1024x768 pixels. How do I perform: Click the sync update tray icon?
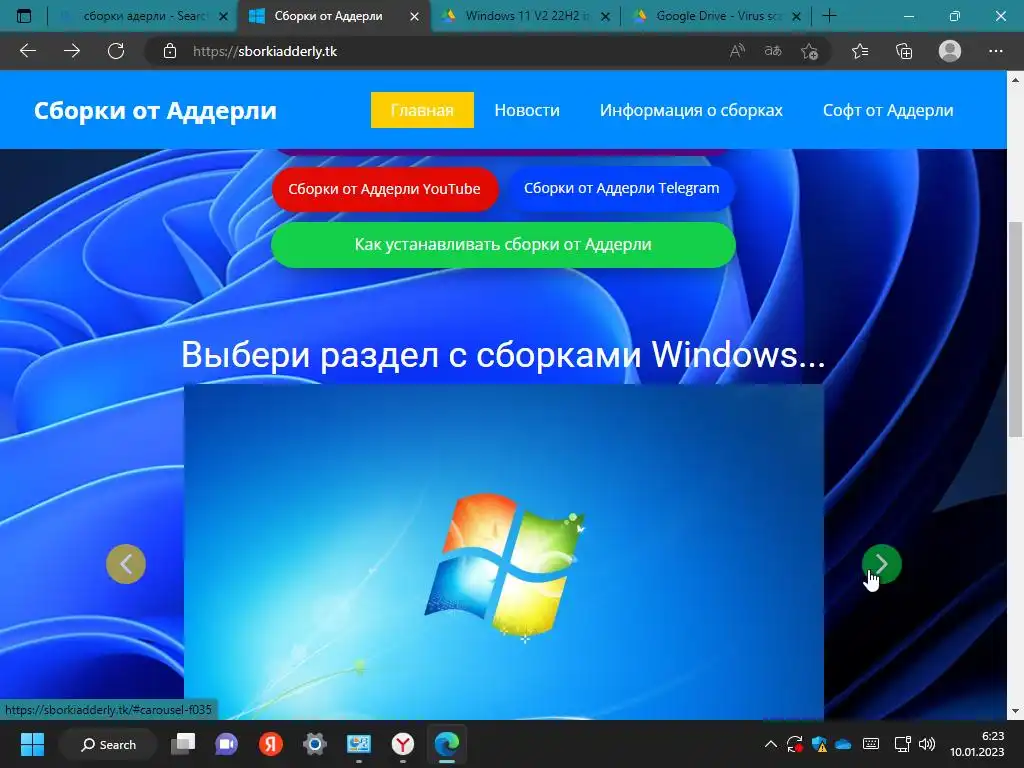tap(795, 744)
